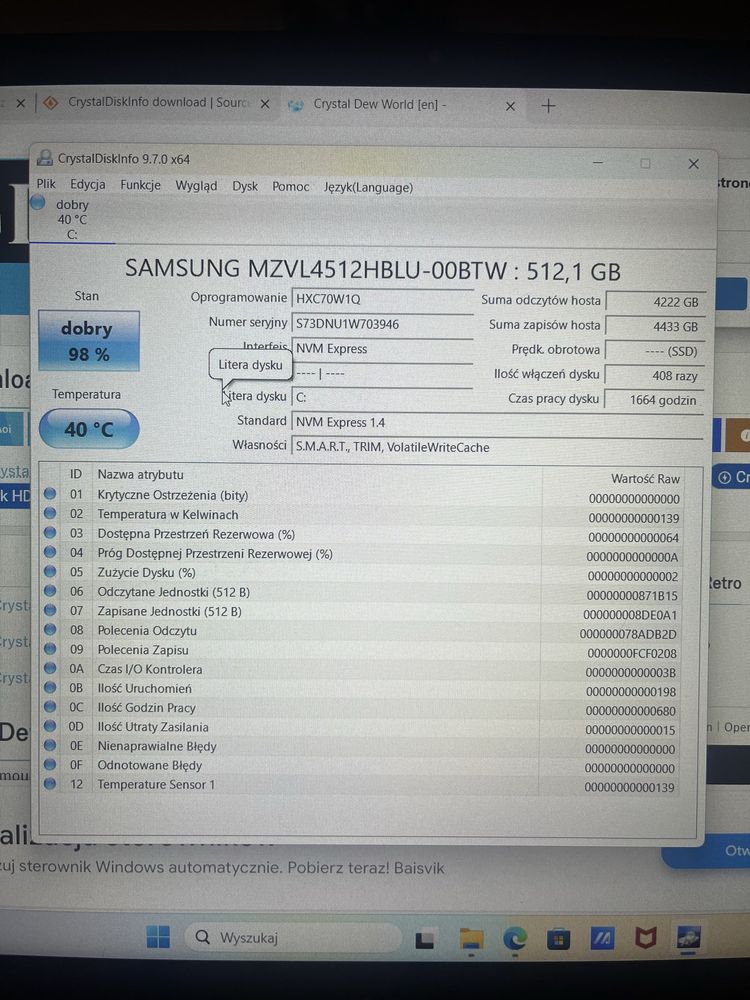Viewport: 750px width, 1000px height.
Task: Click the blue status dot for row 0C
Action: [50, 706]
